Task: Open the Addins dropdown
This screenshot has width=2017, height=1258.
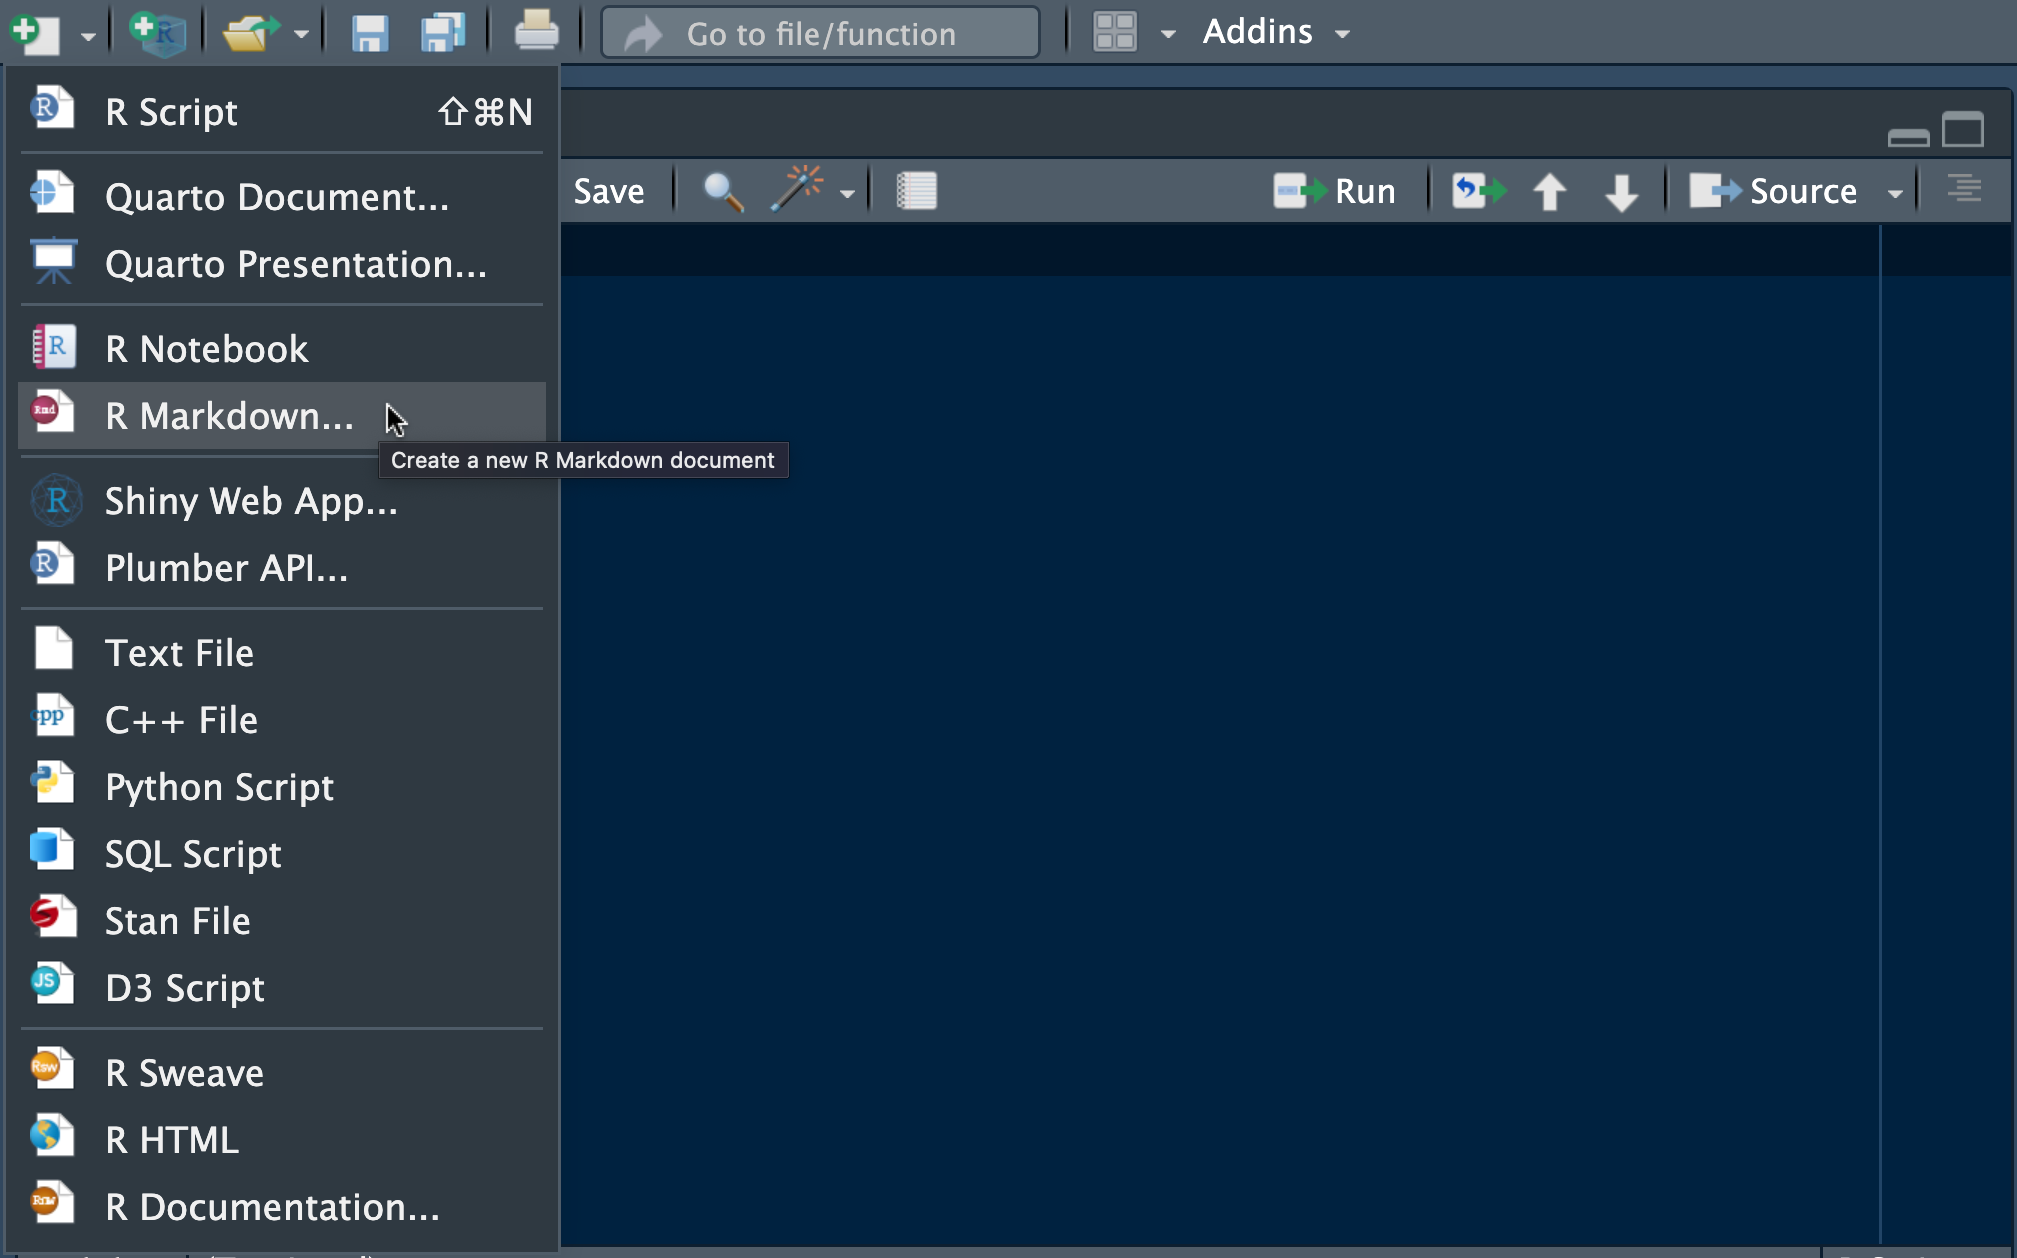Action: click(1275, 32)
